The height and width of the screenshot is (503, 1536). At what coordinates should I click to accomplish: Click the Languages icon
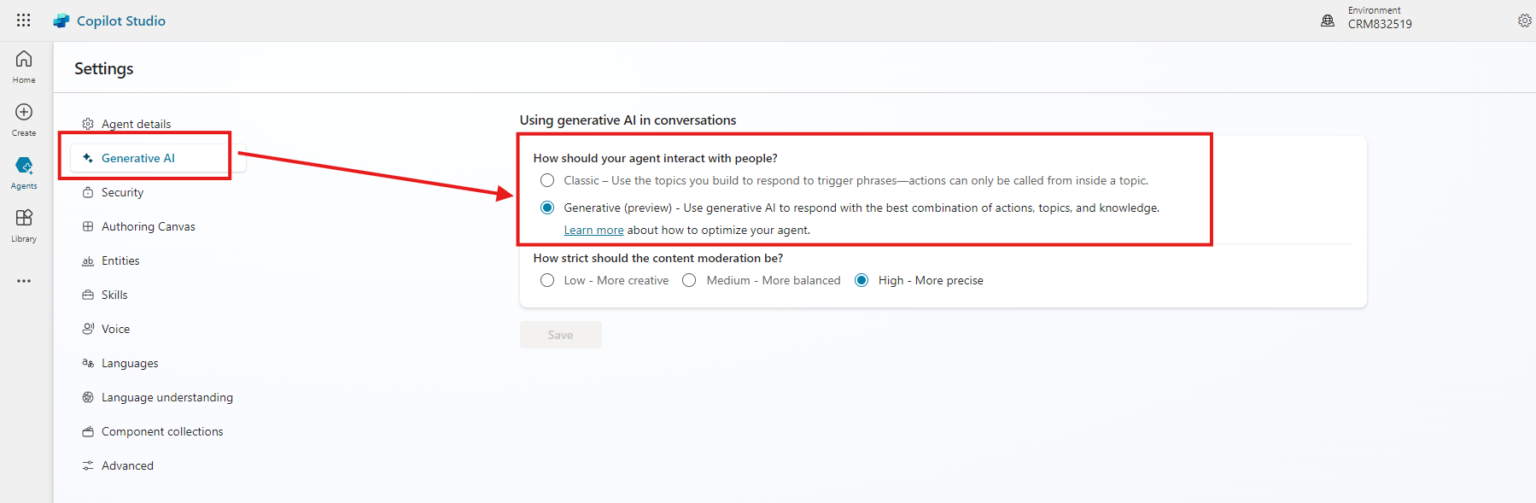tap(88, 363)
